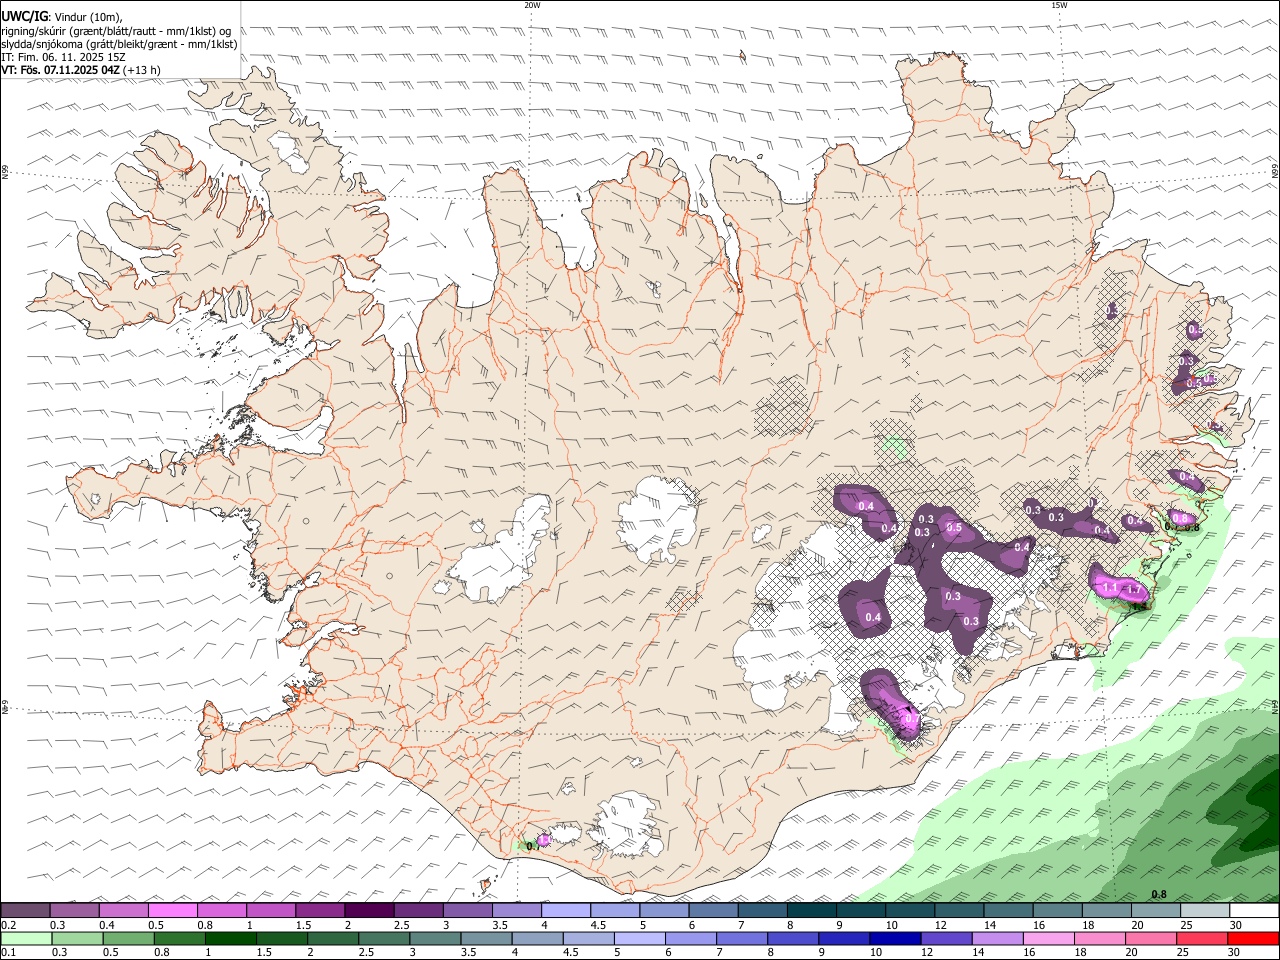Click the '15W' longitude label
The height and width of the screenshot is (960, 1280).
coord(1059,5)
